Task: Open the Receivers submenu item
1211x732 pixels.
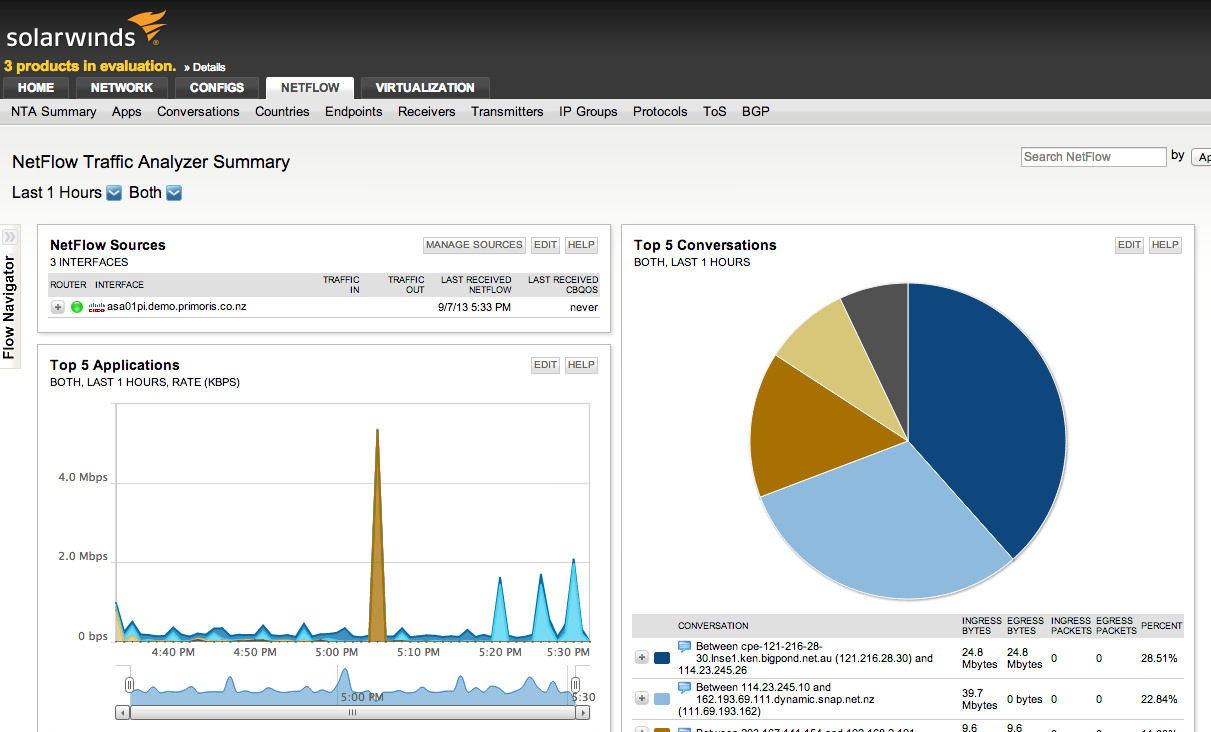Action: (x=427, y=112)
